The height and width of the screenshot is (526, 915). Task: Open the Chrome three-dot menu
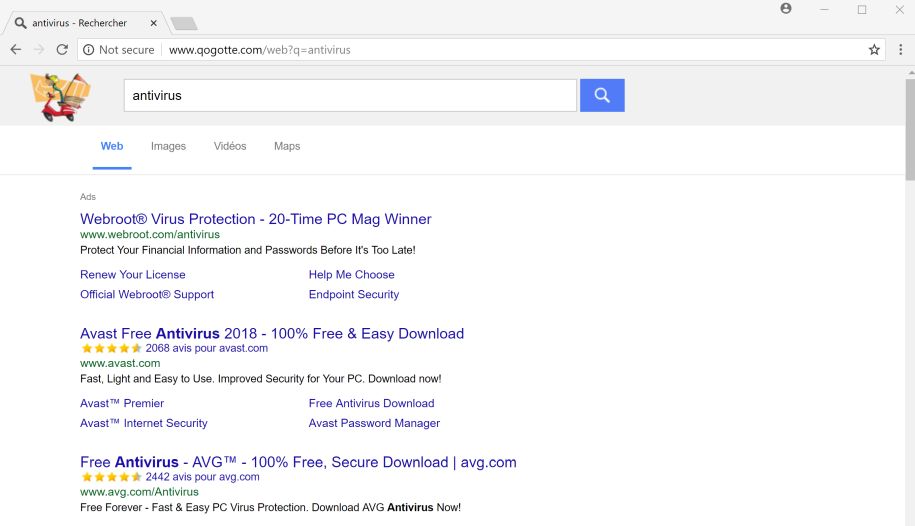[x=899, y=50]
